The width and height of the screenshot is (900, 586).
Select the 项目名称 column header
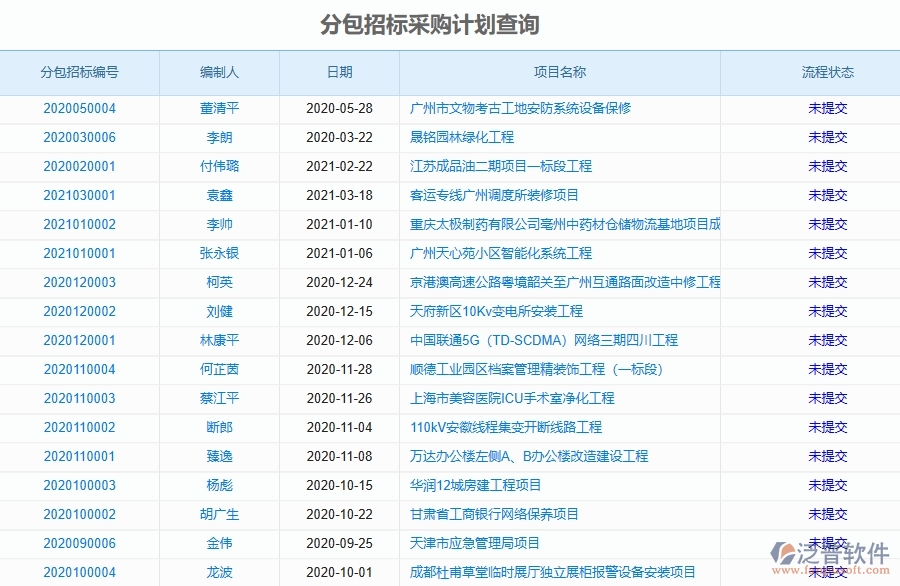[560, 72]
